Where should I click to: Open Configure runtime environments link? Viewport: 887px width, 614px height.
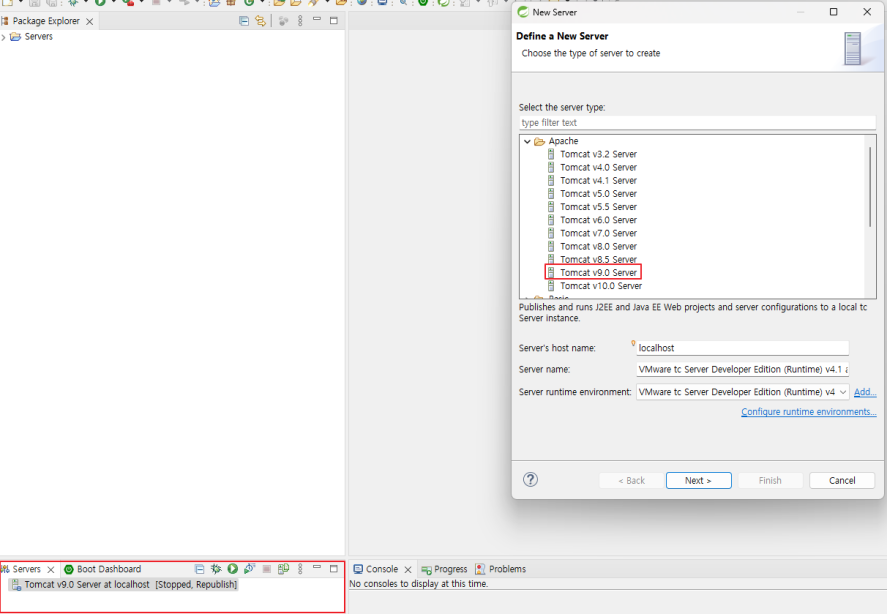click(808, 411)
